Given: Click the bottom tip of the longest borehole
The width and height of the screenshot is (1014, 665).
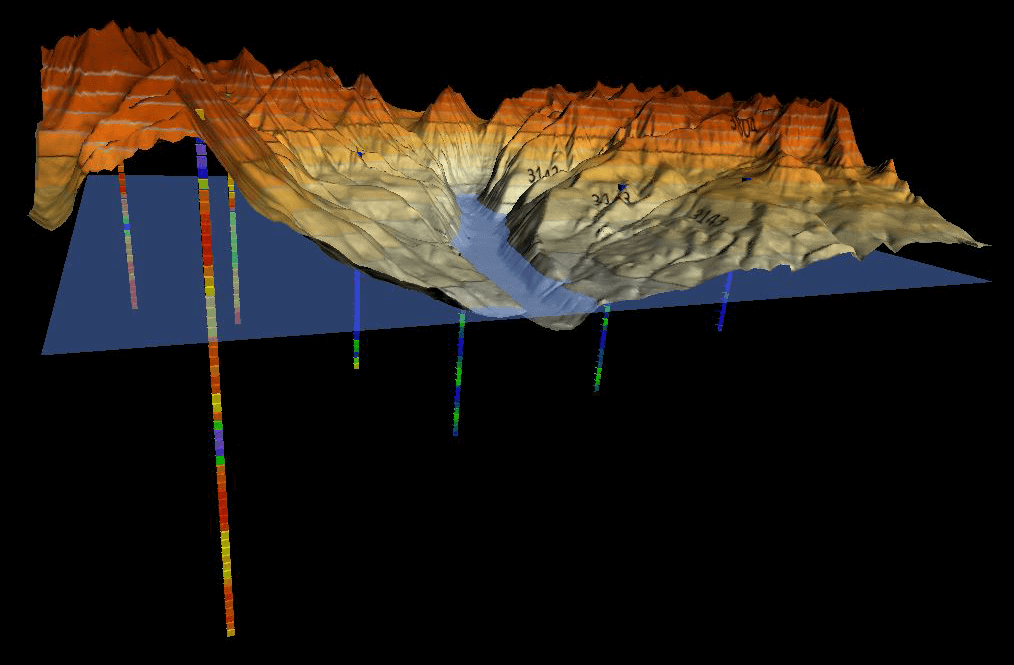Looking at the screenshot, I should pos(230,631).
